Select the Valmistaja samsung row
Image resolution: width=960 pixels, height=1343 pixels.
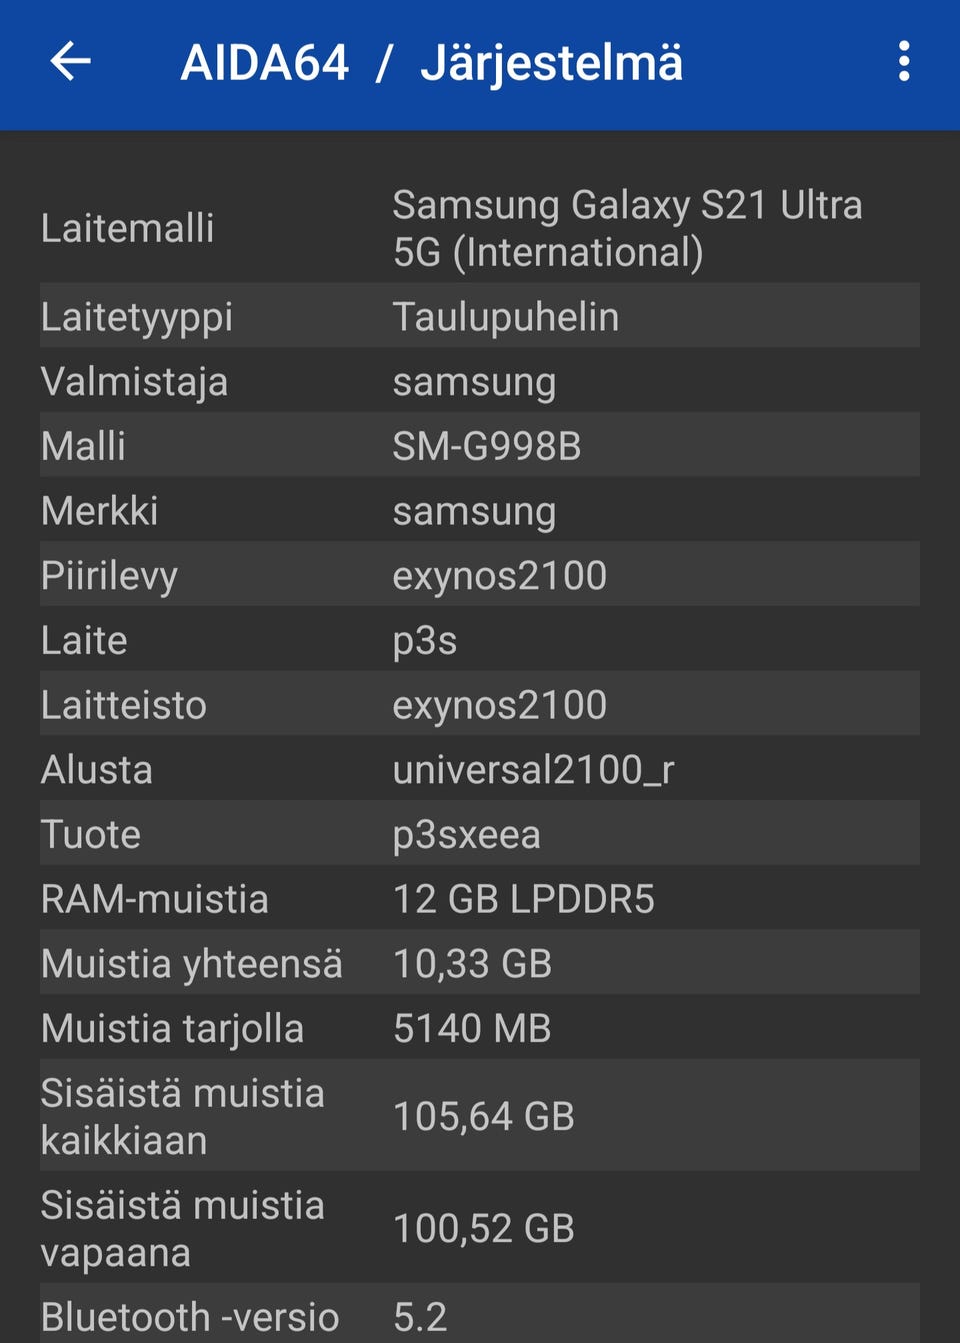[480, 381]
